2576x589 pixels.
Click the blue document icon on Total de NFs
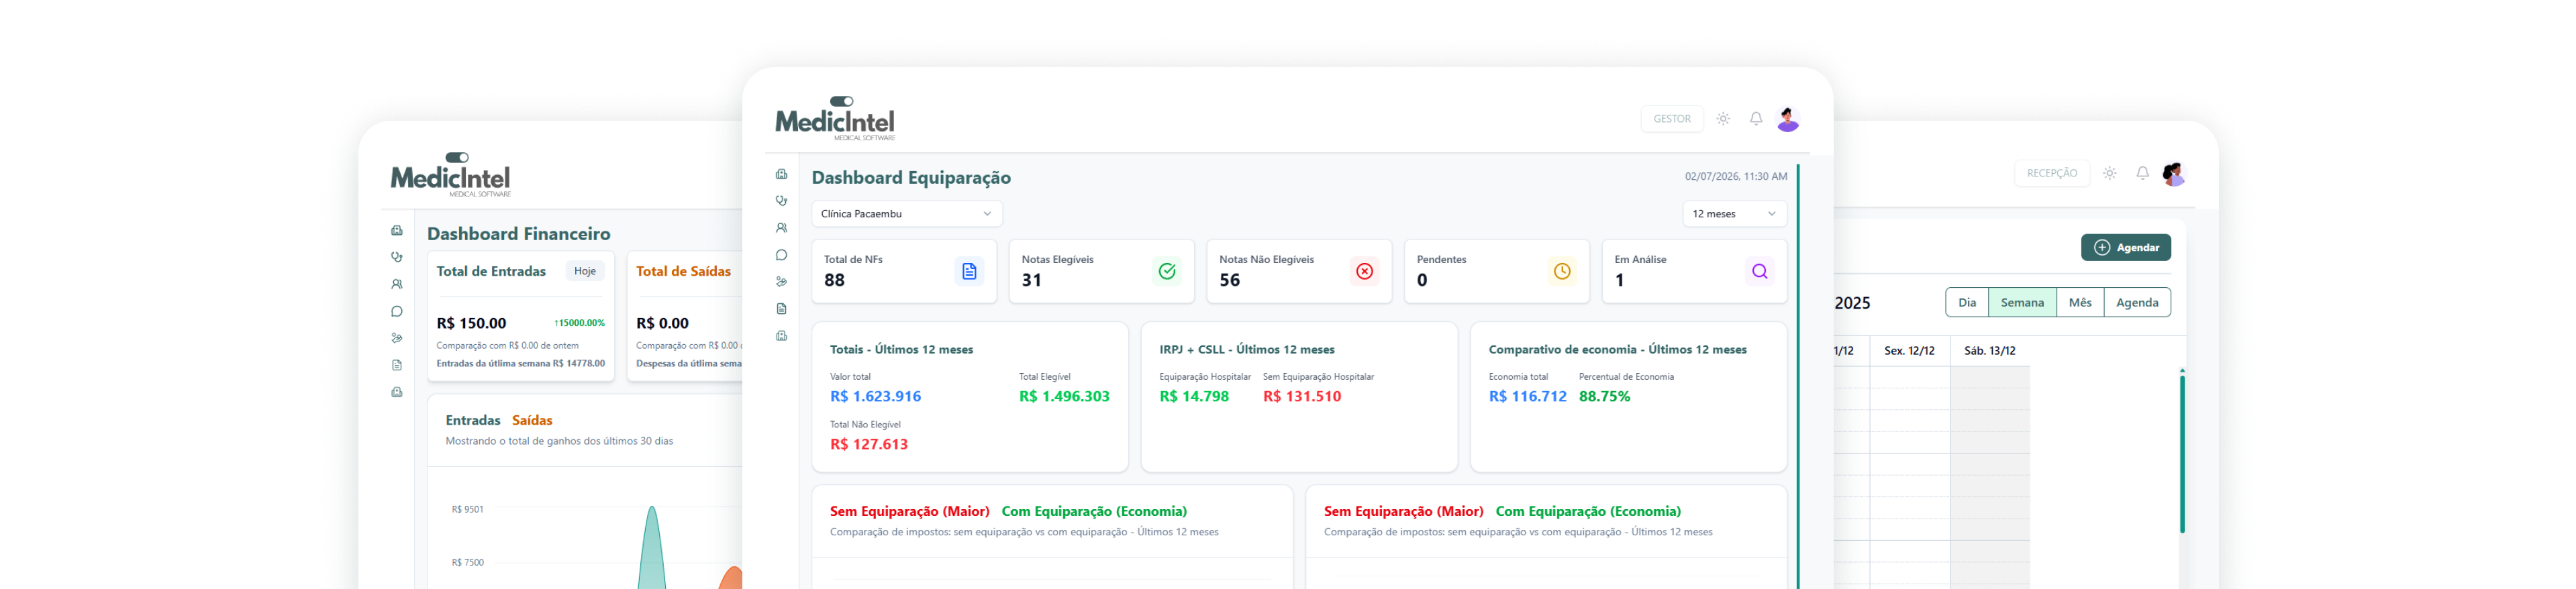tap(968, 271)
